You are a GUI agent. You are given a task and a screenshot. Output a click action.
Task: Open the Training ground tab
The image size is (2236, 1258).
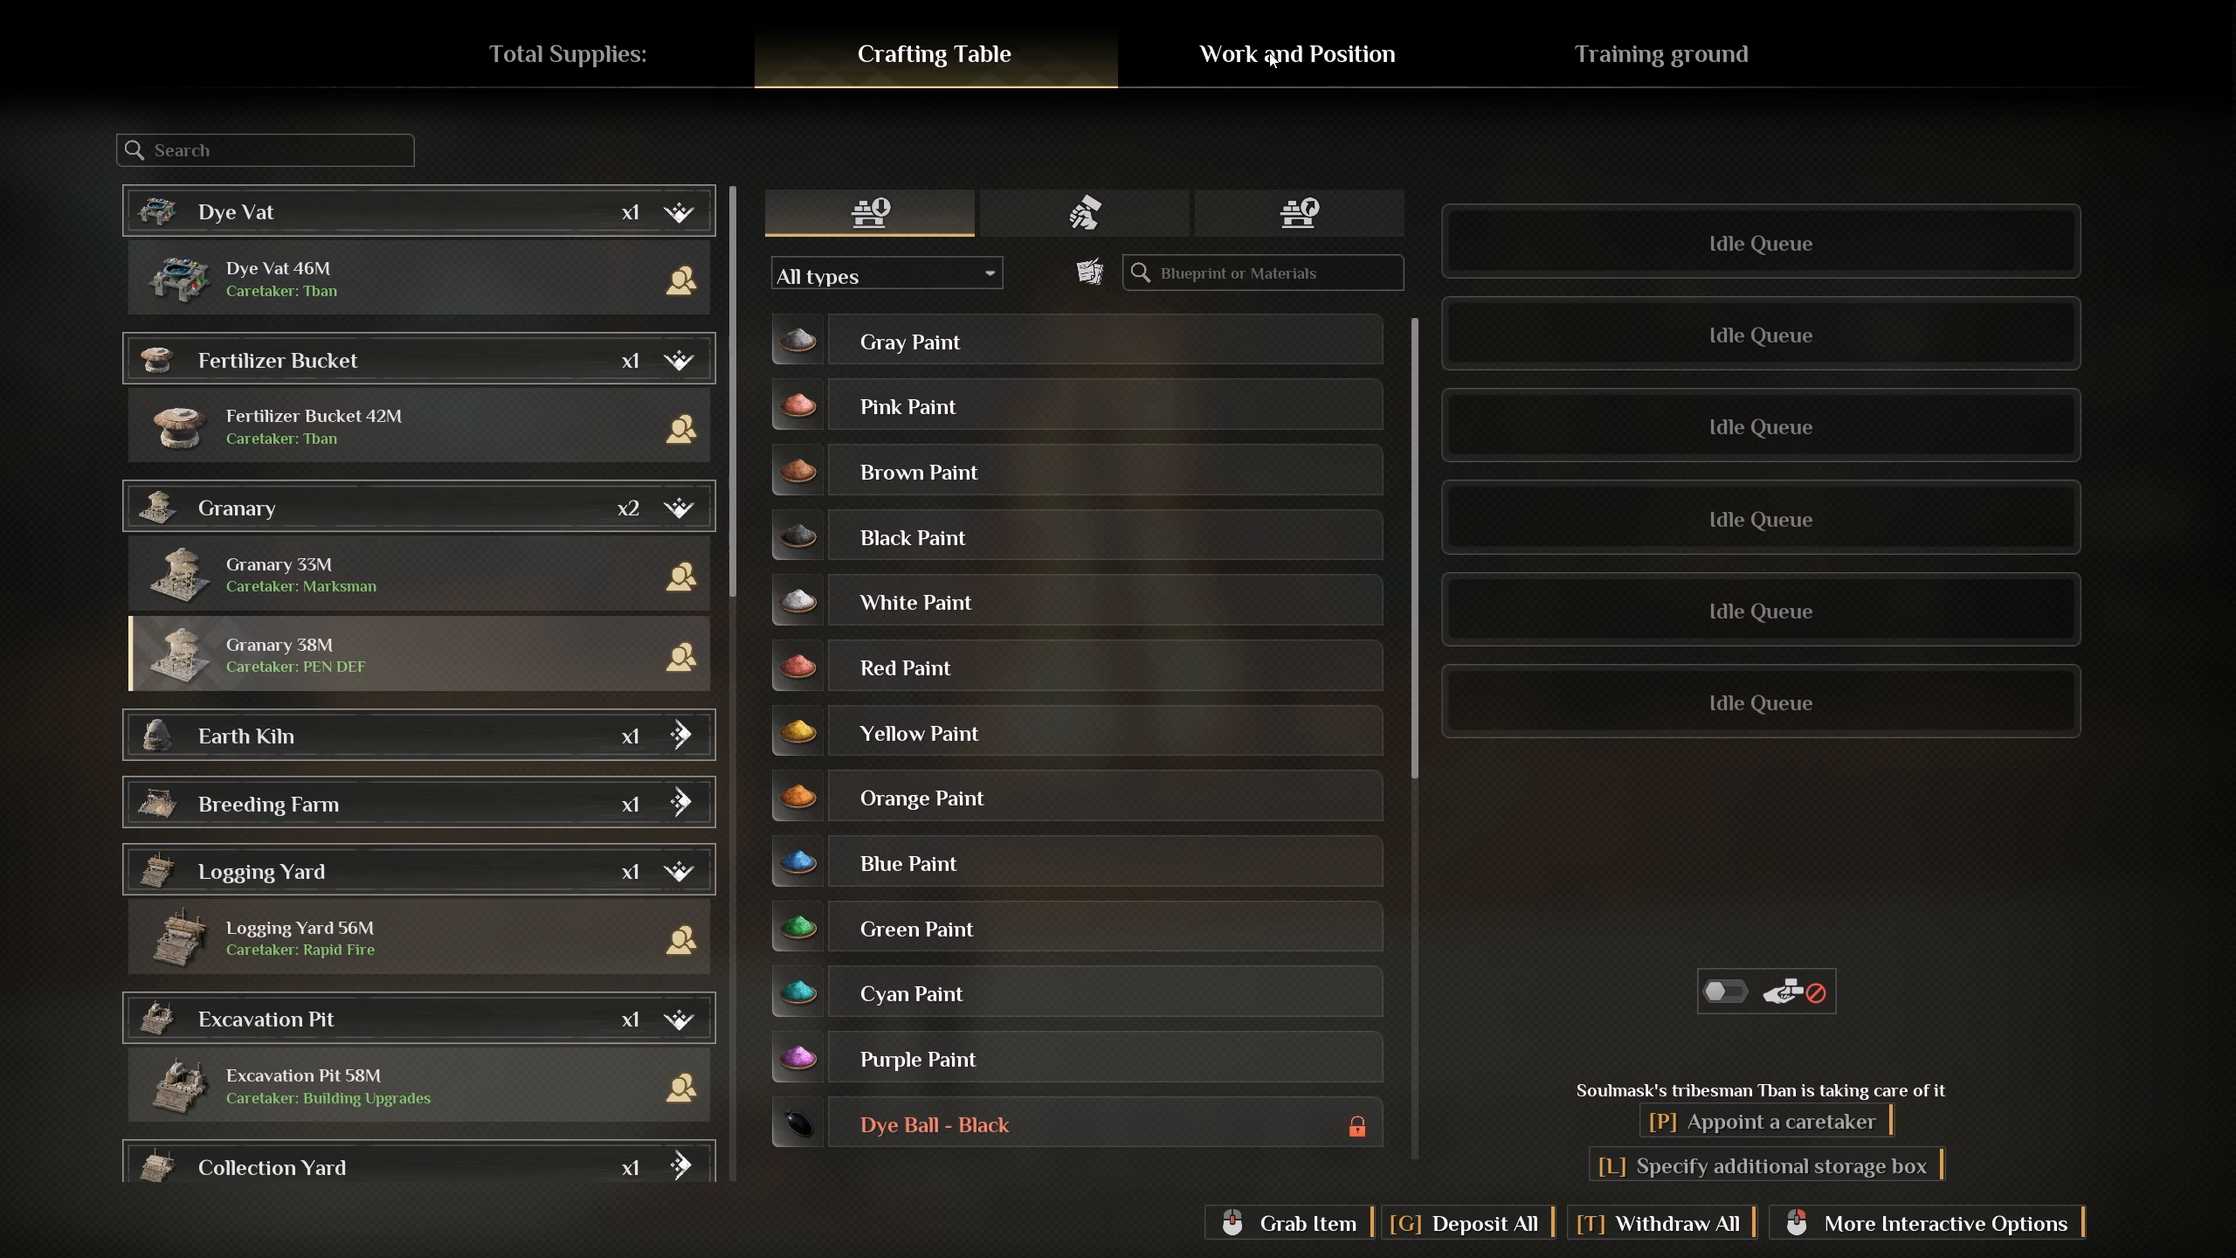point(1661,54)
